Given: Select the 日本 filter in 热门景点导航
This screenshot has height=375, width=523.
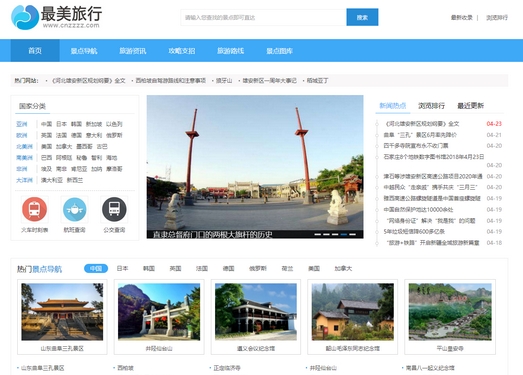Looking at the screenshot, I should click(x=122, y=268).
